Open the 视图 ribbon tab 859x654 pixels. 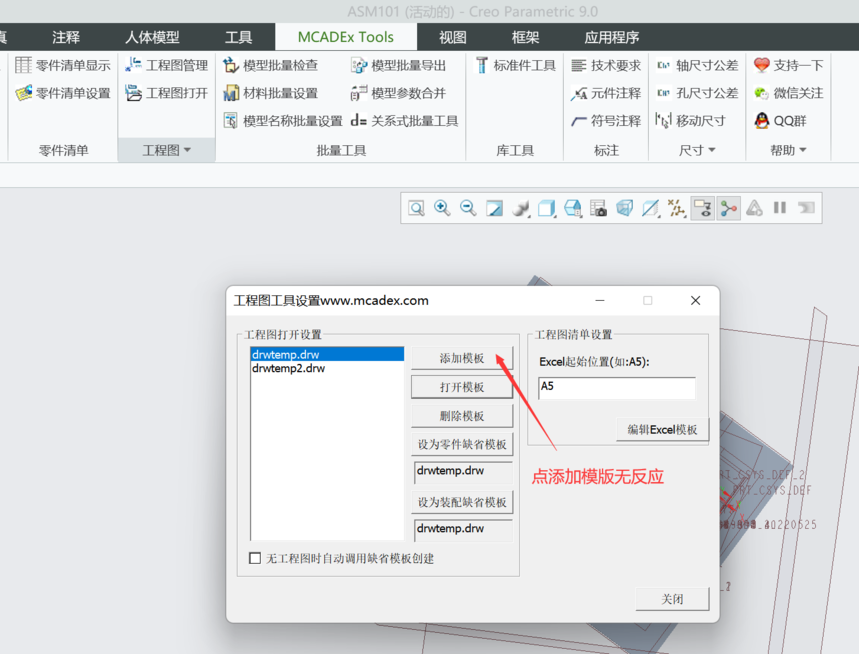click(x=453, y=37)
